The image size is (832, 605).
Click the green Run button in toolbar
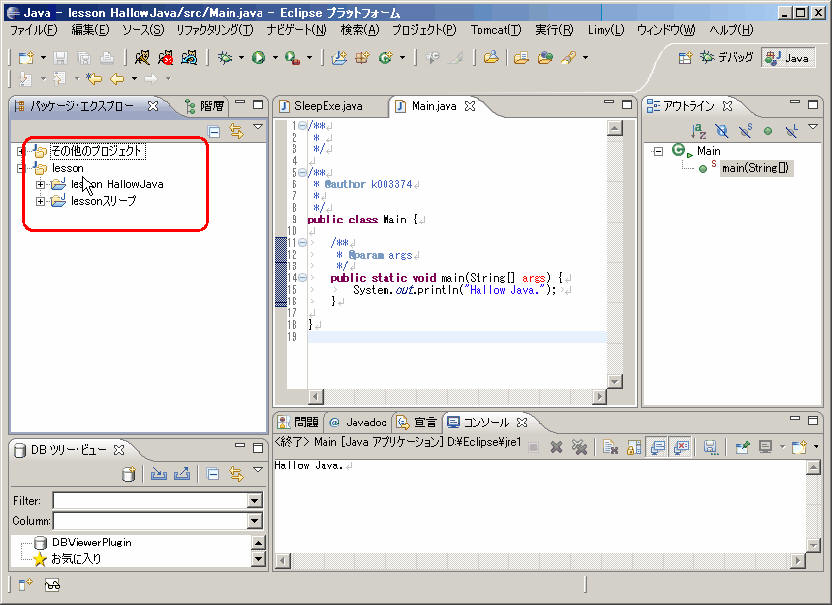tap(258, 58)
